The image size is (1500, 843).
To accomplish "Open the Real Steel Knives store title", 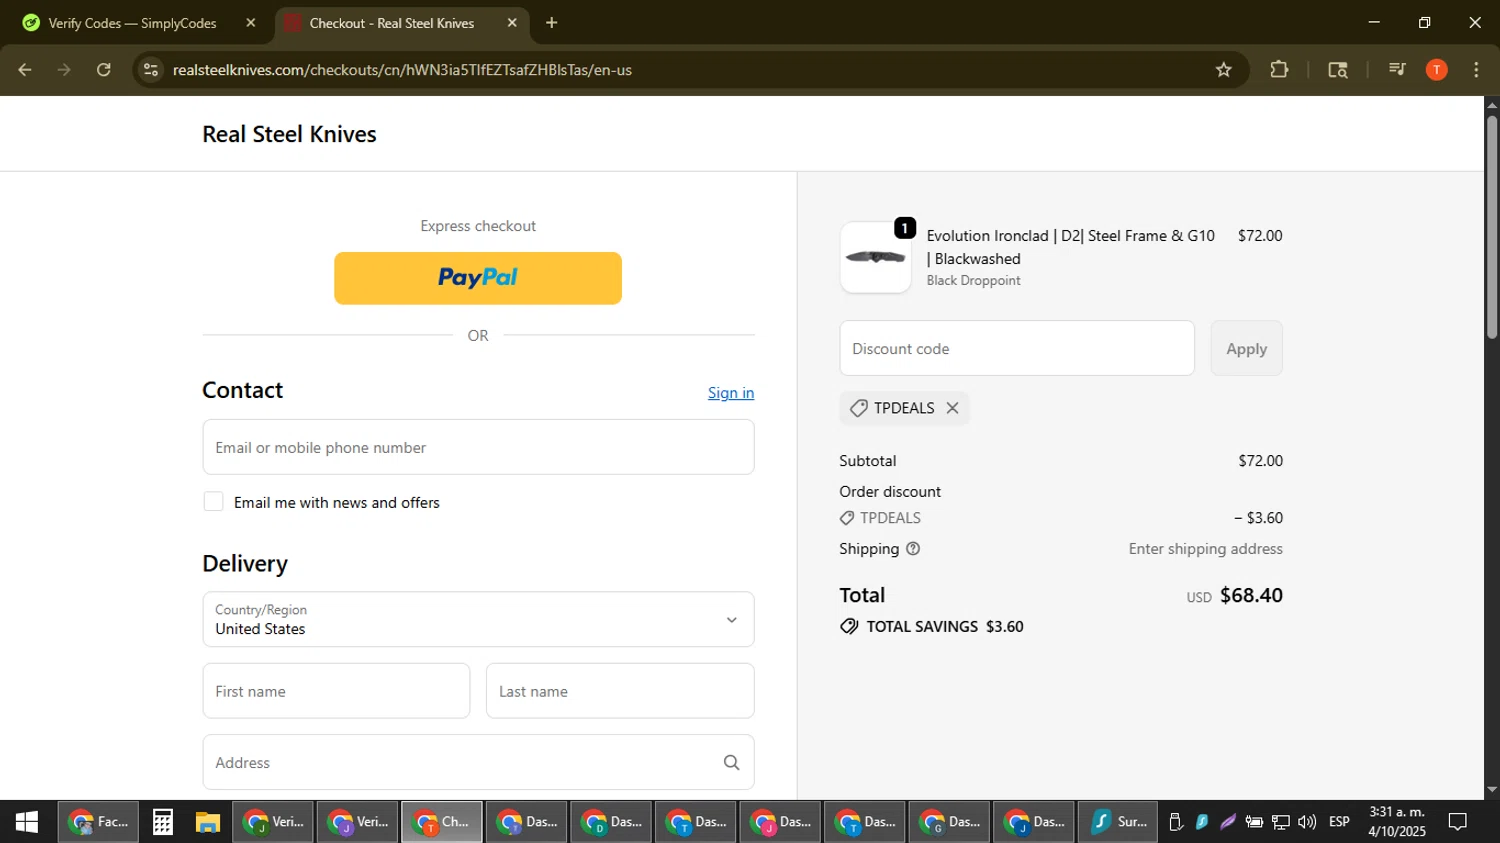I will 289,134.
